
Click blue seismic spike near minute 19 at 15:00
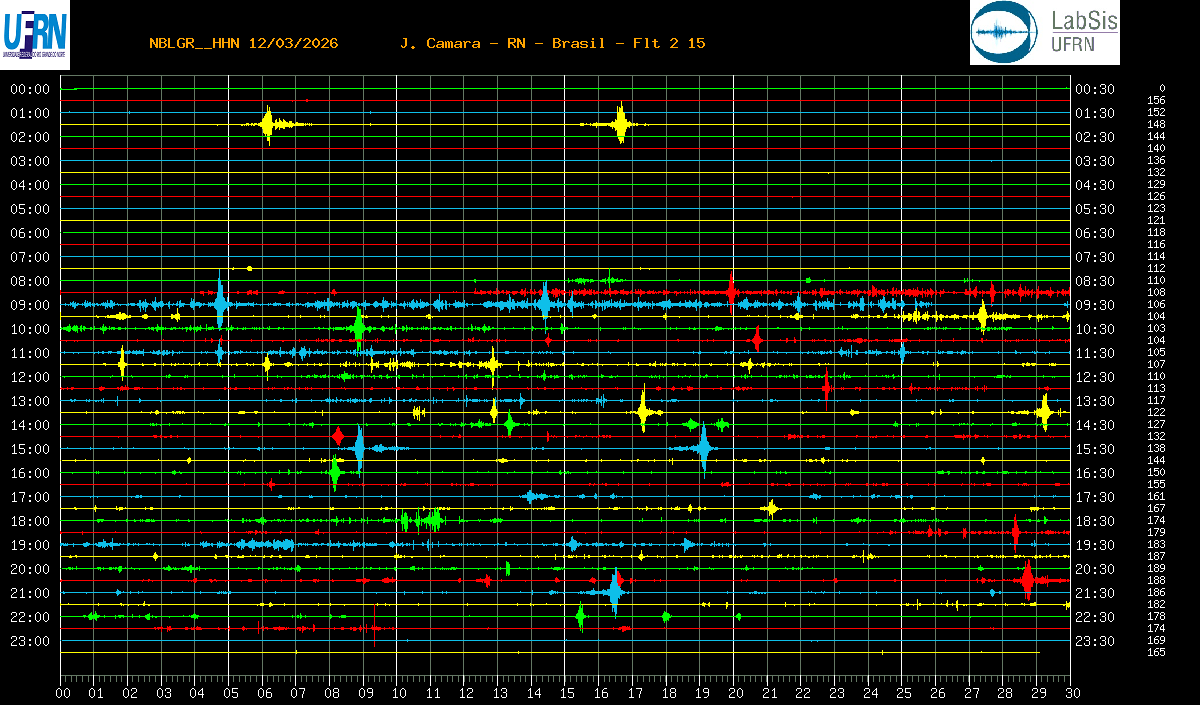point(703,448)
